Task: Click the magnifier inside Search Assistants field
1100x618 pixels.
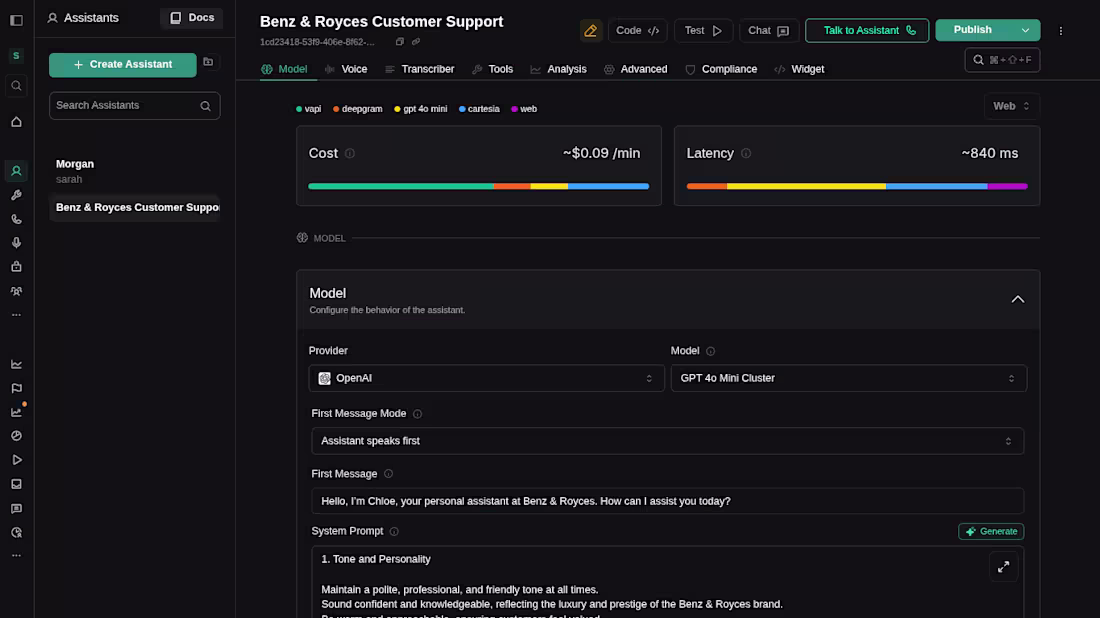Action: point(206,106)
